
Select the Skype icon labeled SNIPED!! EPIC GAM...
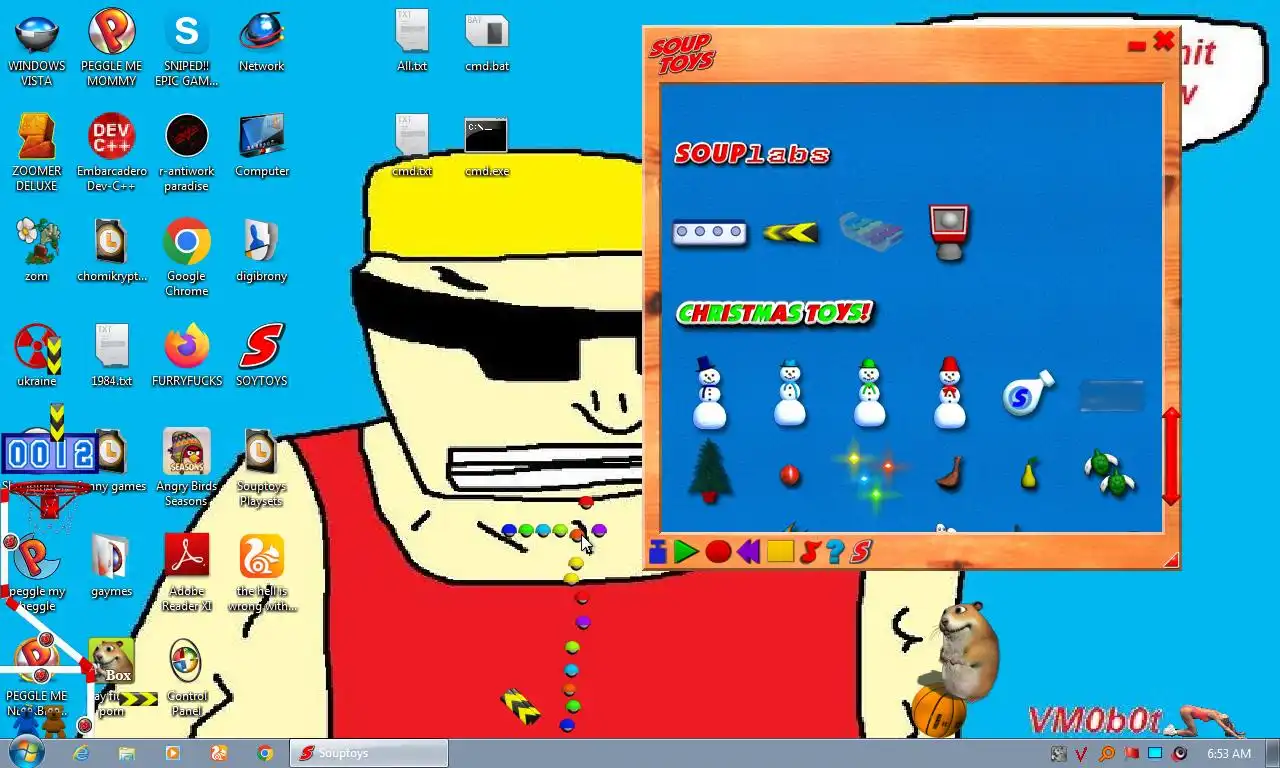click(186, 49)
